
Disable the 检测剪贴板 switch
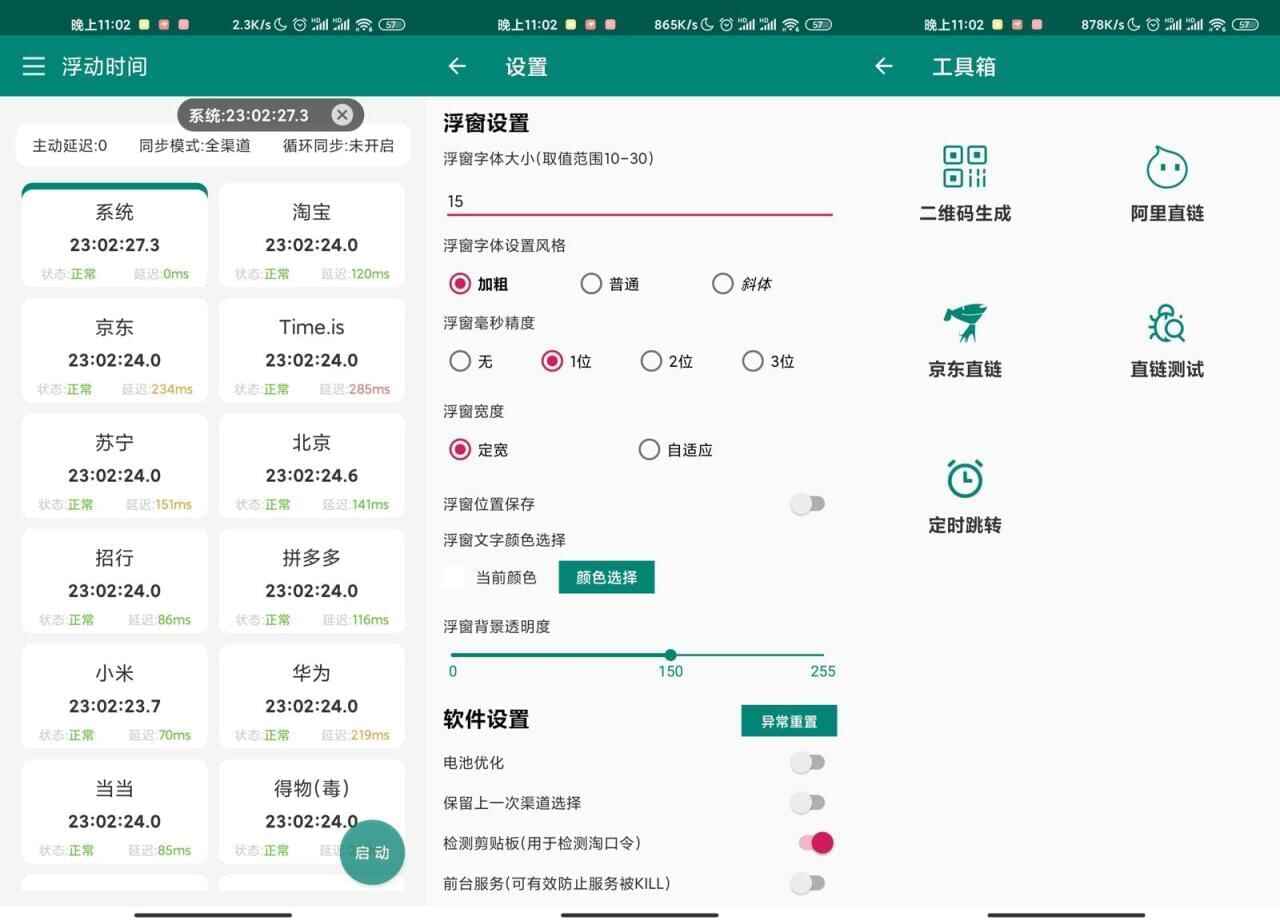tap(816, 843)
